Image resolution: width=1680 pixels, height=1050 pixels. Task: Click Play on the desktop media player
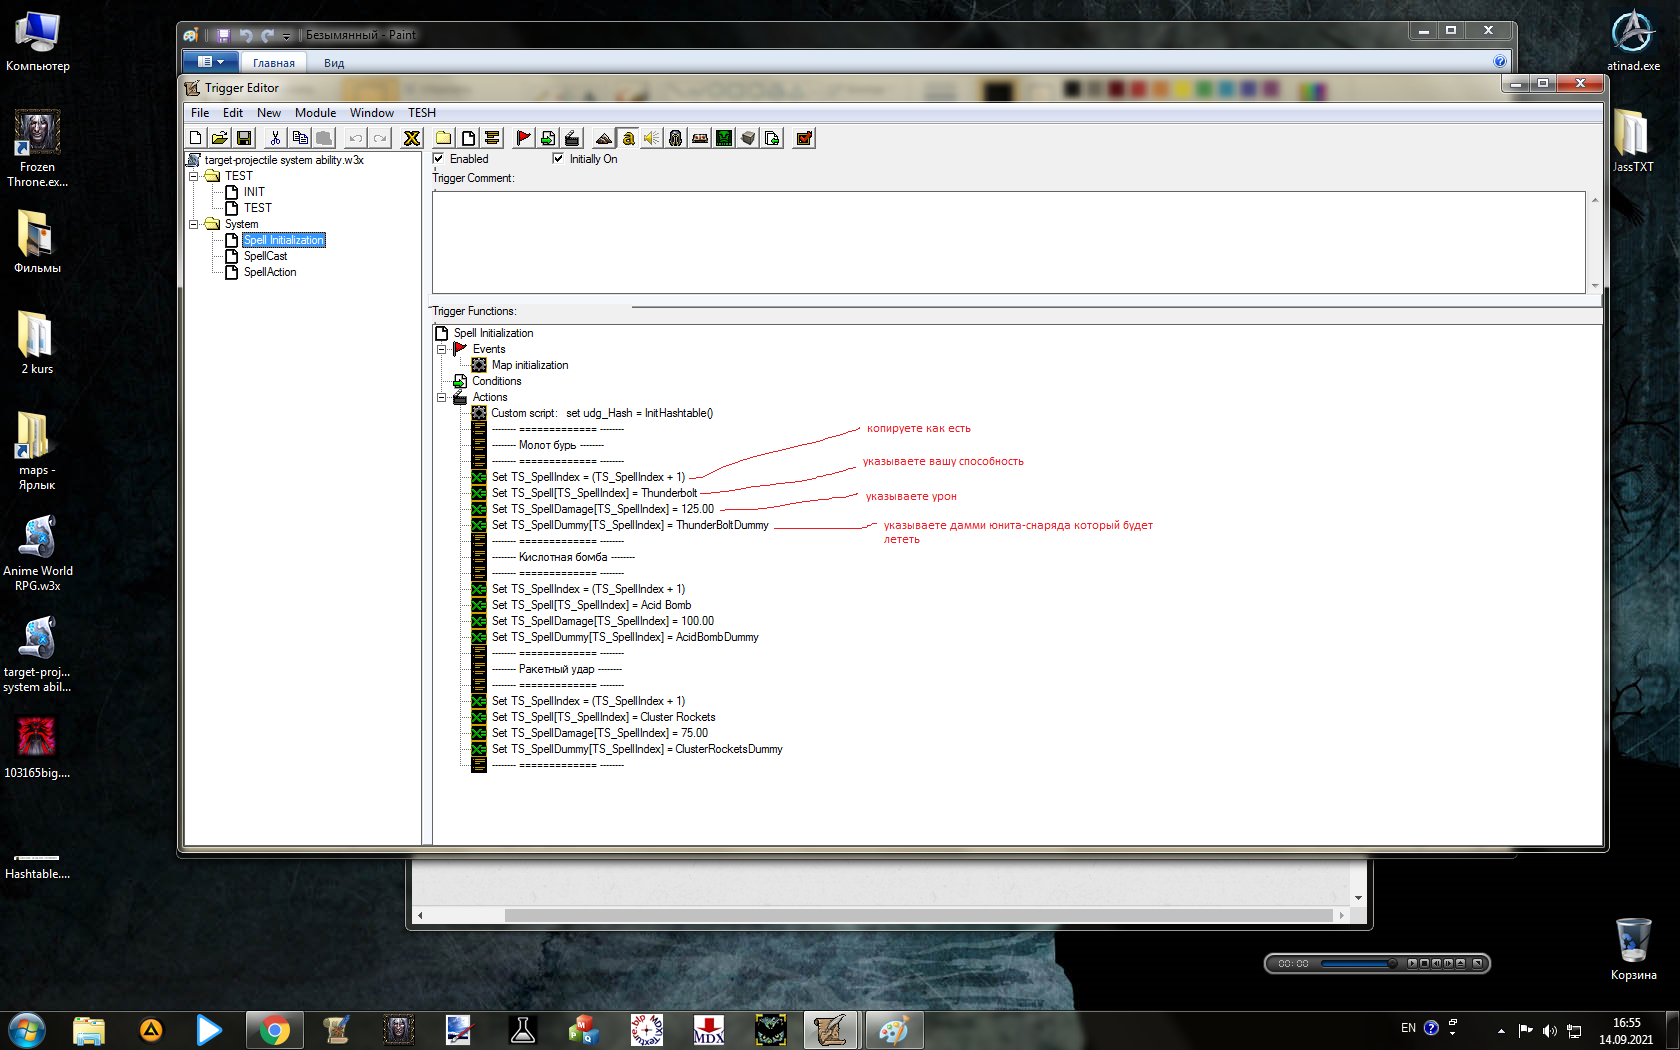pos(1412,964)
